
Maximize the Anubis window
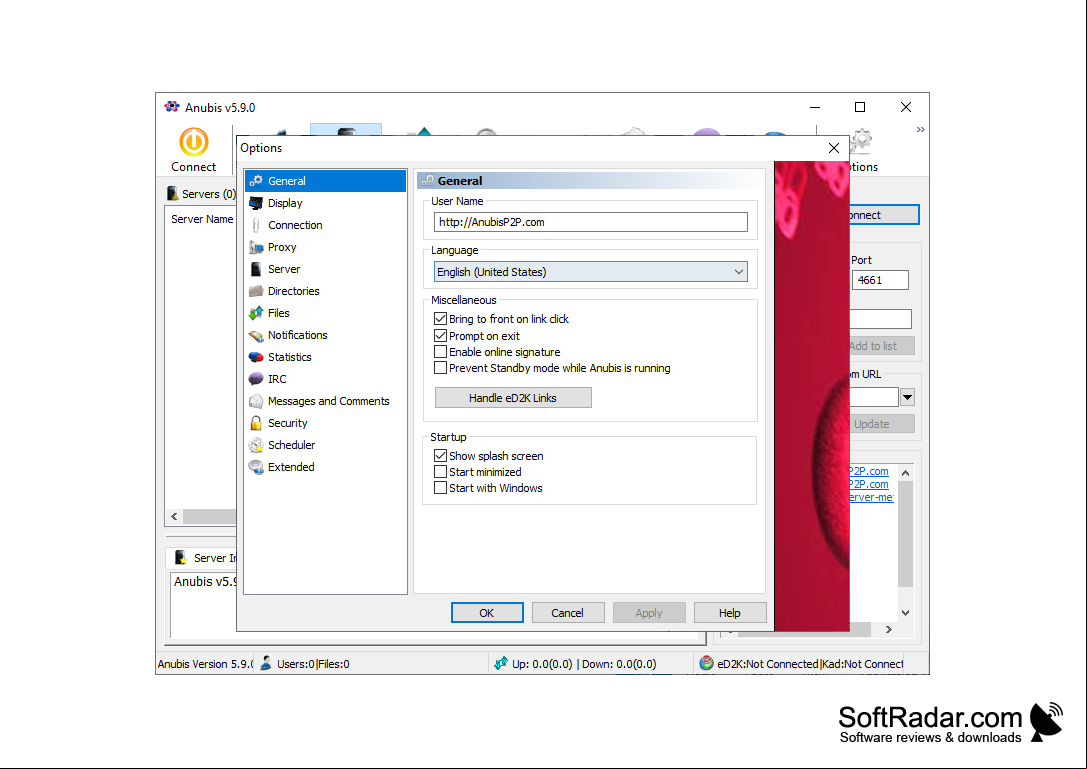click(x=860, y=107)
